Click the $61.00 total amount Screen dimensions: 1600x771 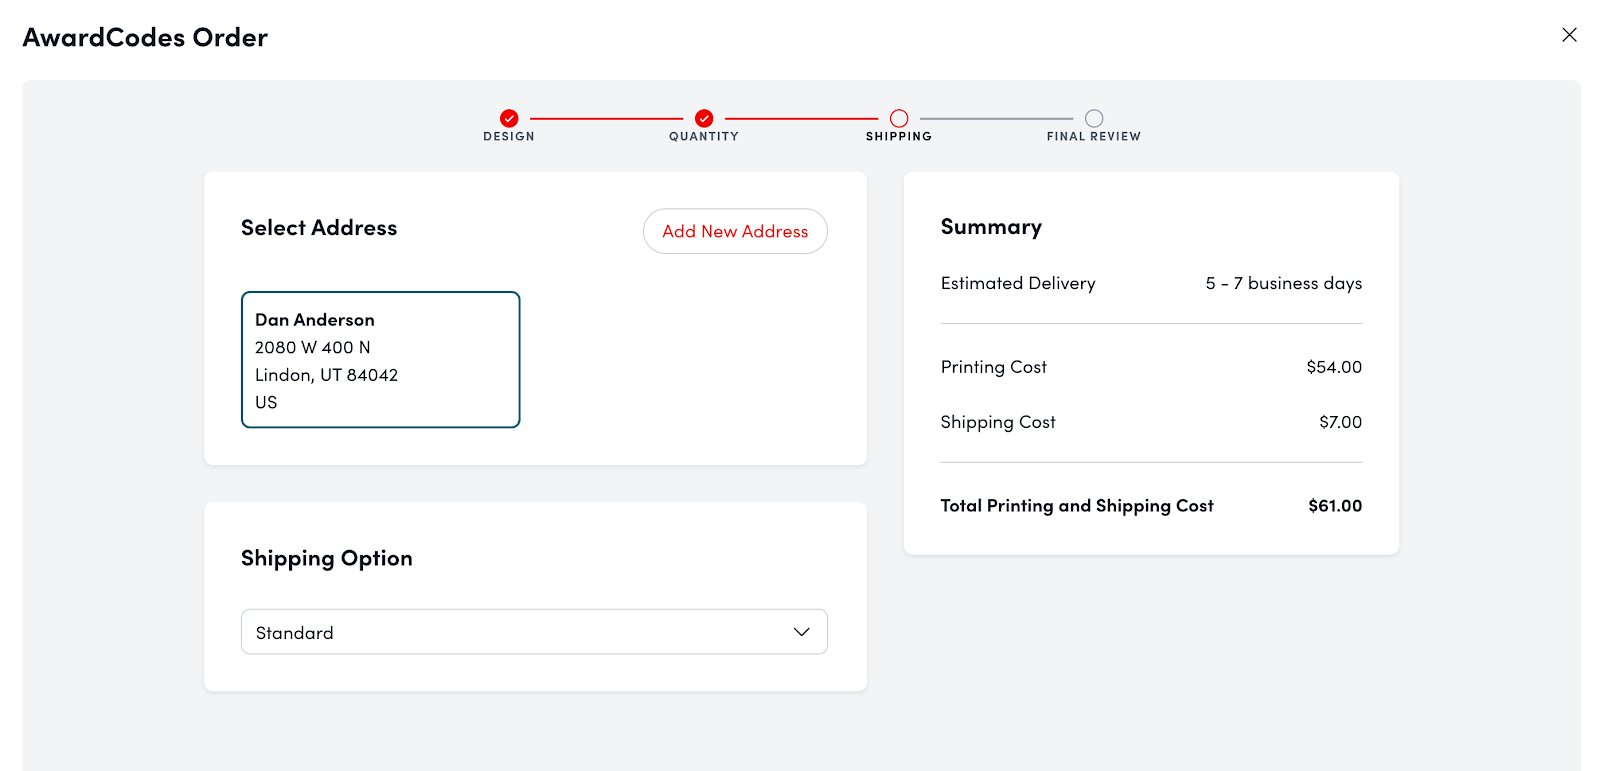click(1335, 506)
